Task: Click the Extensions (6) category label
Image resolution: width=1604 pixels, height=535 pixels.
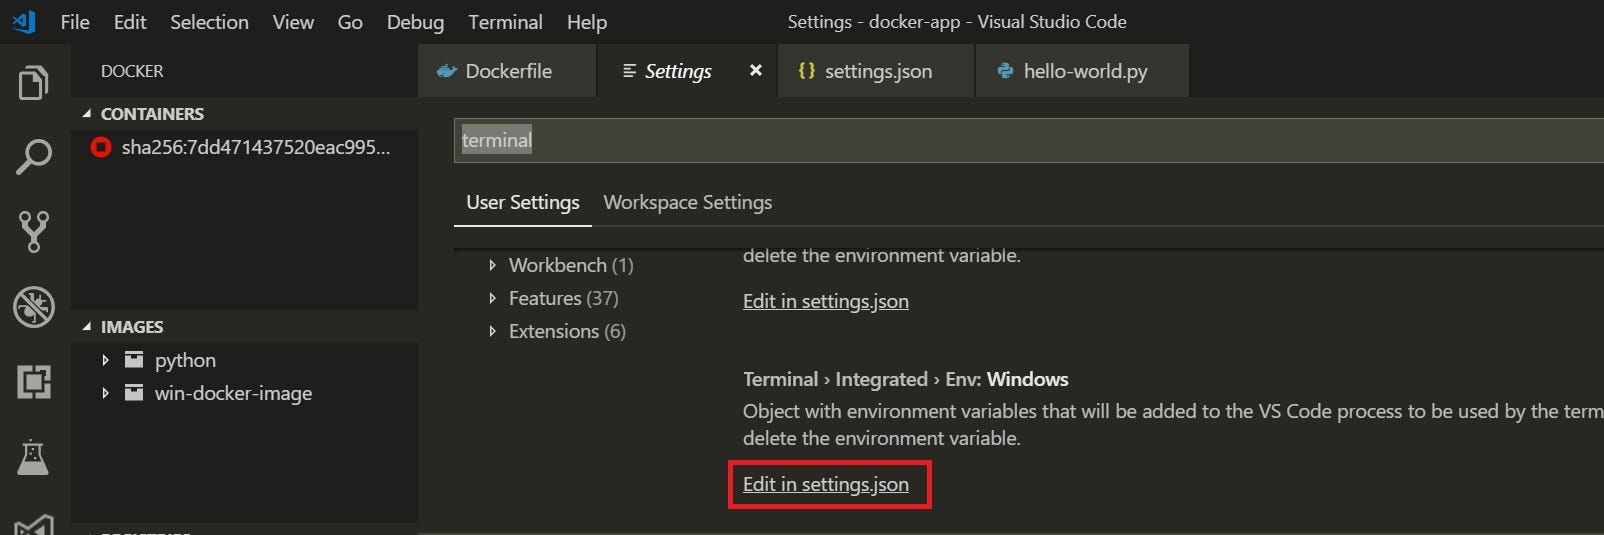Action: pyautogui.click(x=567, y=331)
